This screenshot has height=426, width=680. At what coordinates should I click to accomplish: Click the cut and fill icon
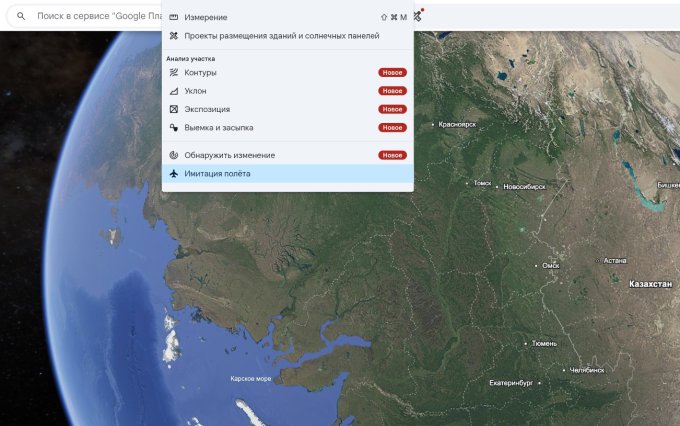click(x=173, y=128)
